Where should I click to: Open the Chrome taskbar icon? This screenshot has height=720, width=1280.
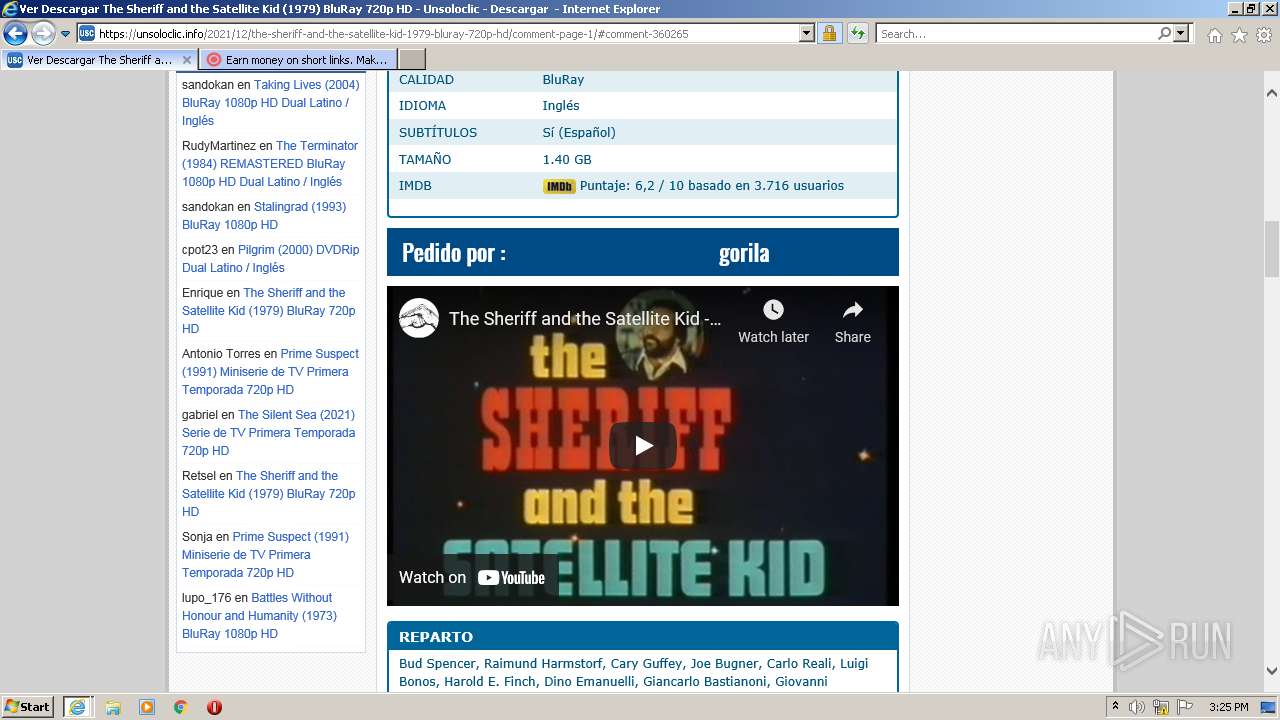(180, 707)
